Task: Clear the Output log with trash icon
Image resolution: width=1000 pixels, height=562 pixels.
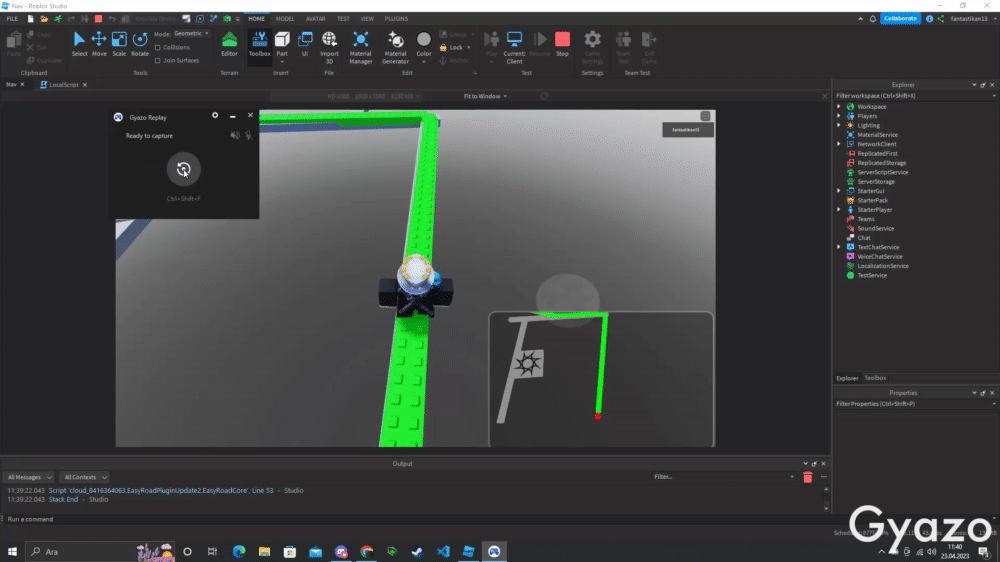Action: 807,477
